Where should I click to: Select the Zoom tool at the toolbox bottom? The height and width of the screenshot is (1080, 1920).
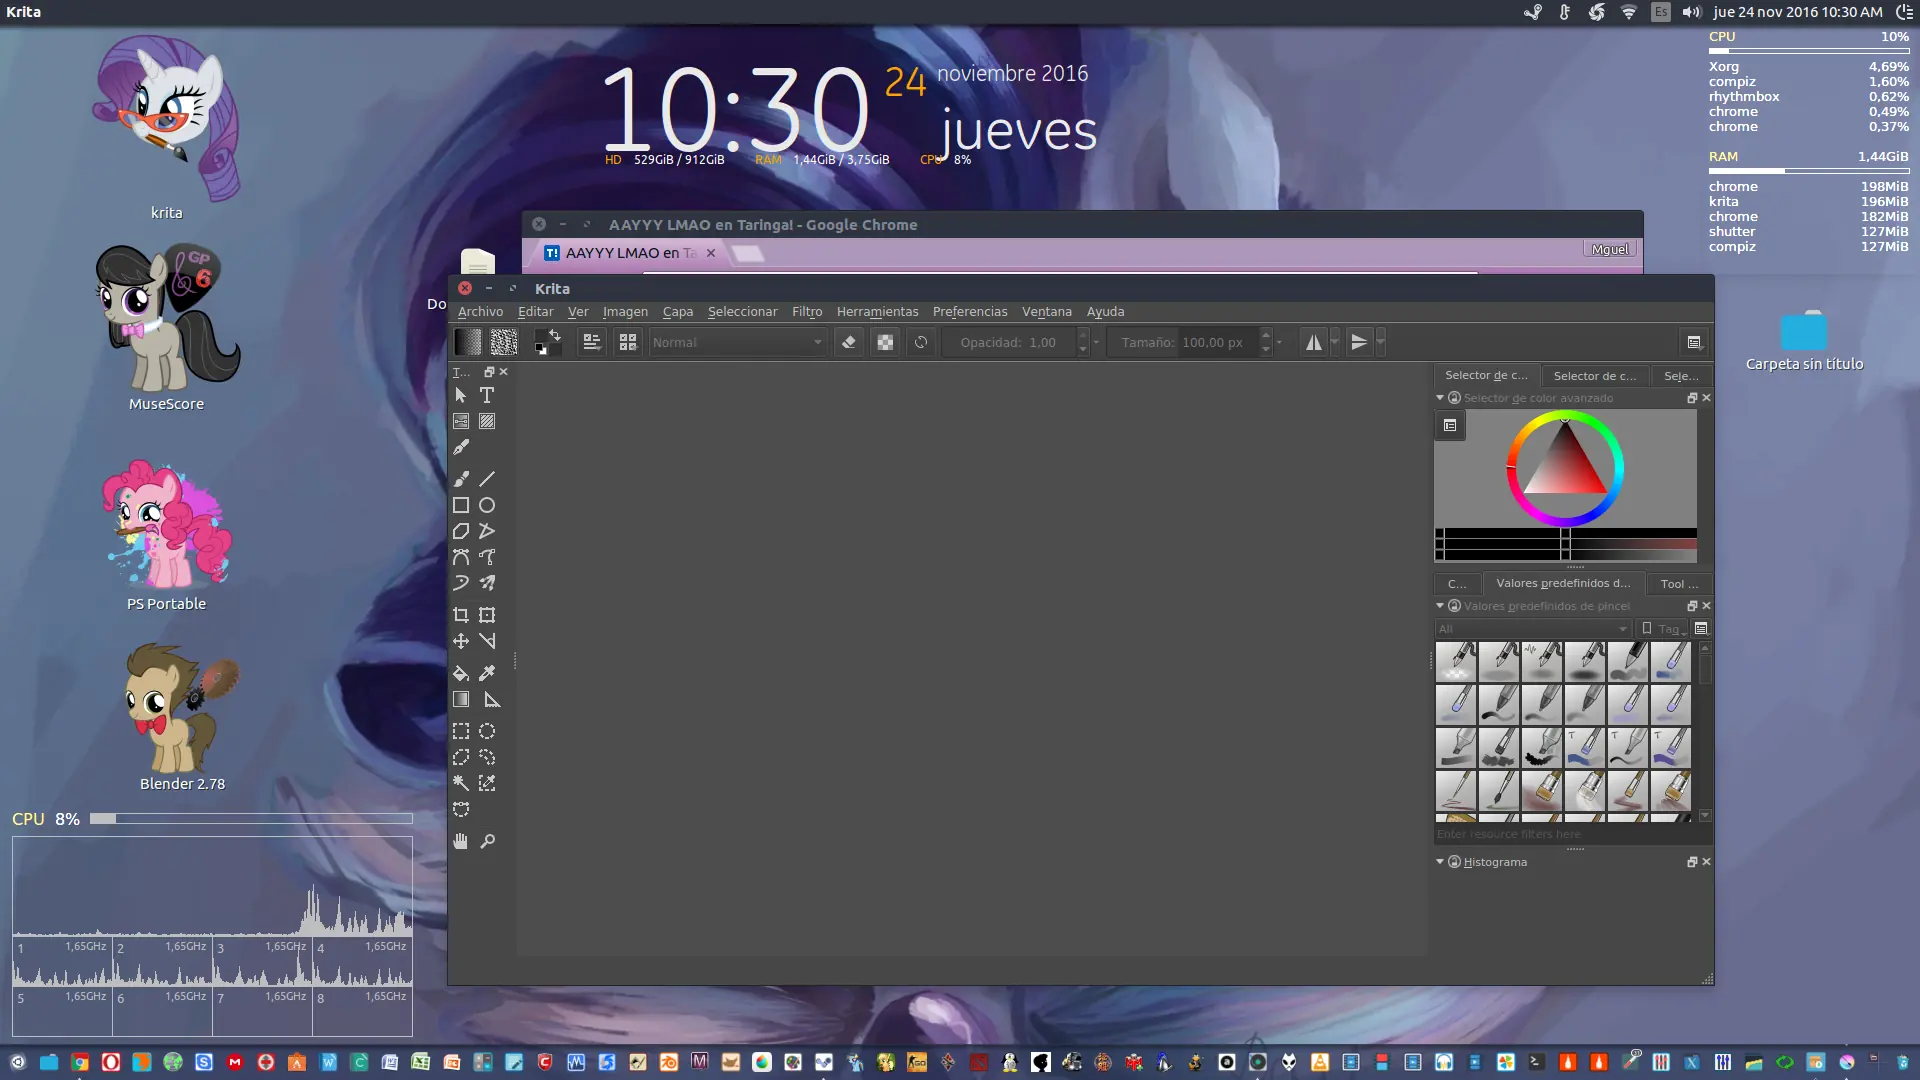click(488, 841)
